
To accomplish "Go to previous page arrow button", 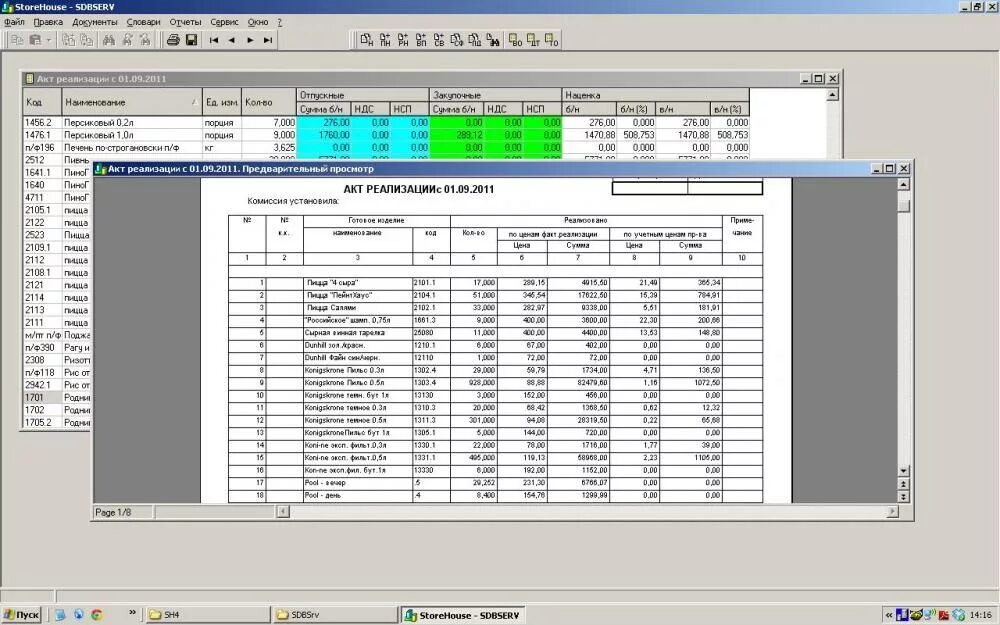I will tap(232, 40).
